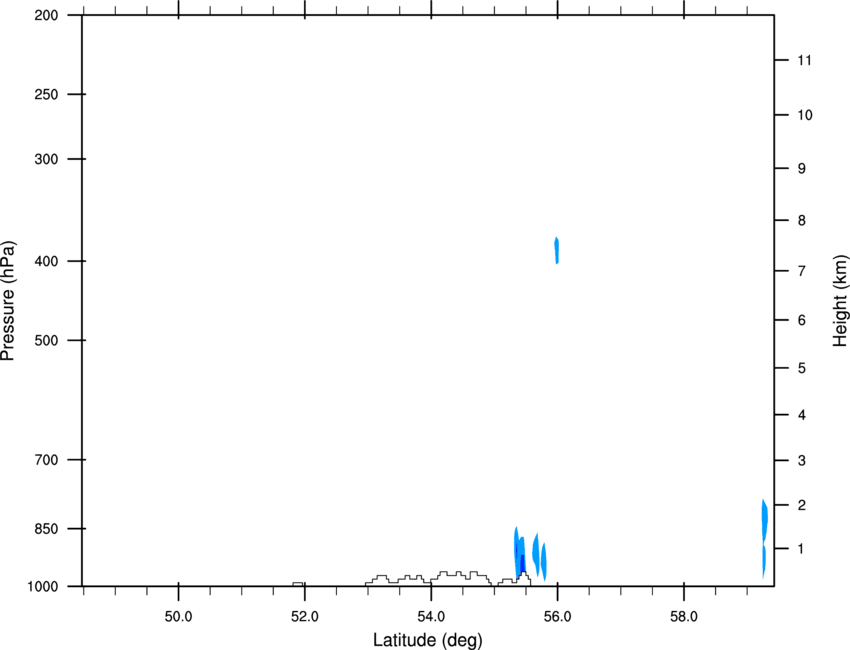850x650 pixels.
Task: Click the 54.0 latitude tick label
Action: [431, 617]
